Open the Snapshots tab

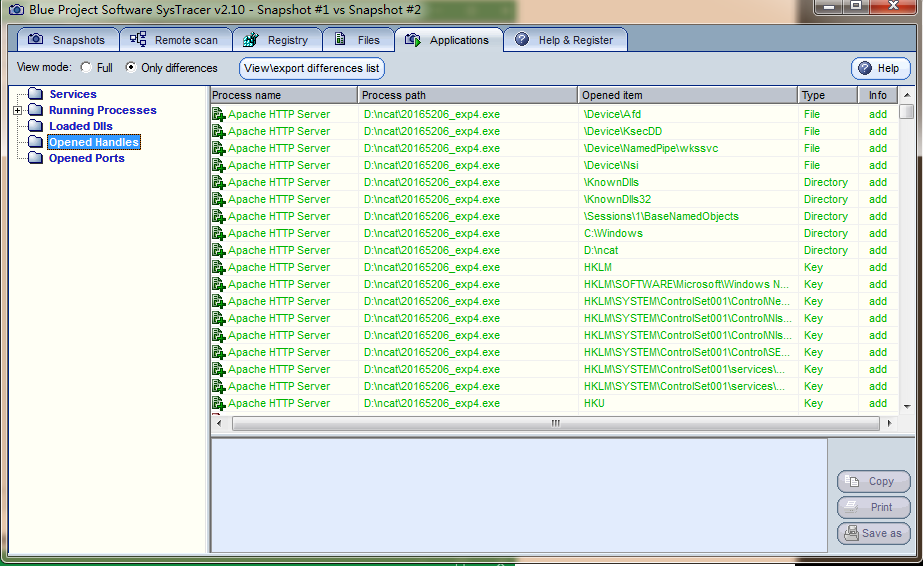point(68,40)
